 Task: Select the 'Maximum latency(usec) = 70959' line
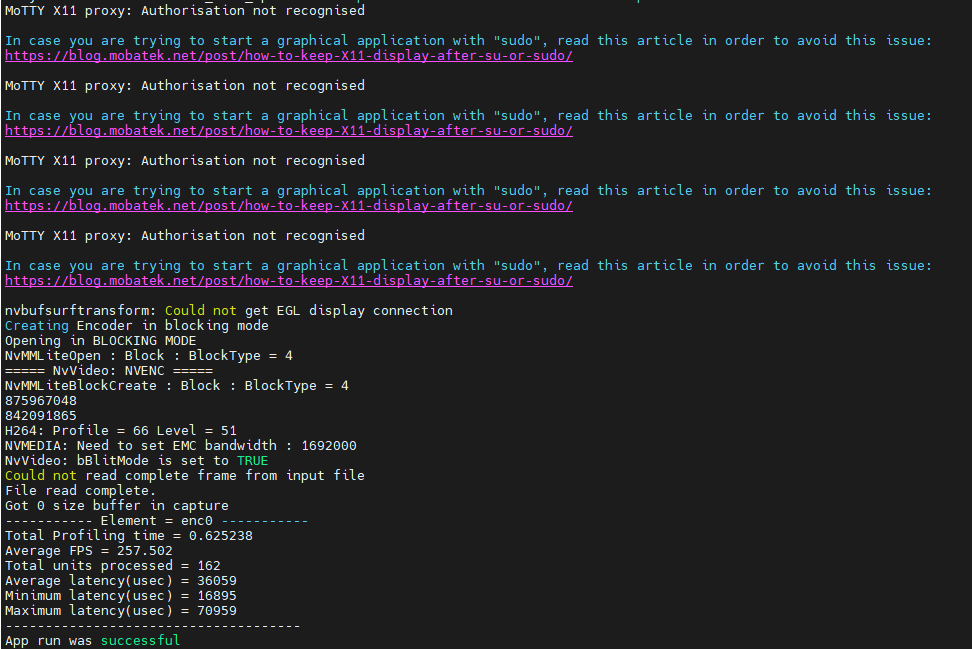121,611
